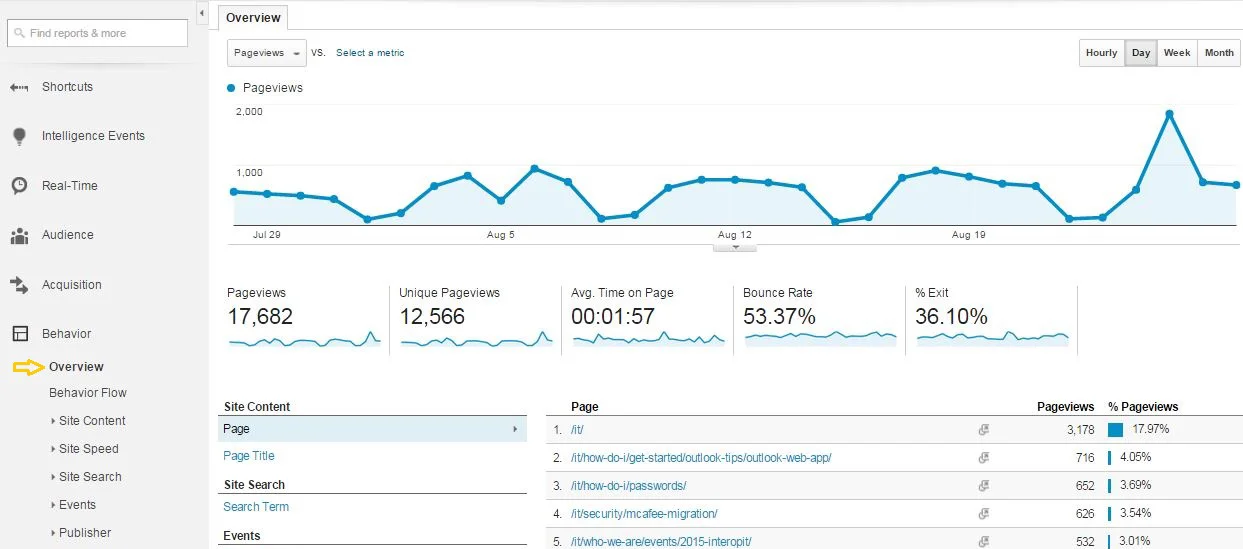Click the Acquisition arrows icon

19,285
